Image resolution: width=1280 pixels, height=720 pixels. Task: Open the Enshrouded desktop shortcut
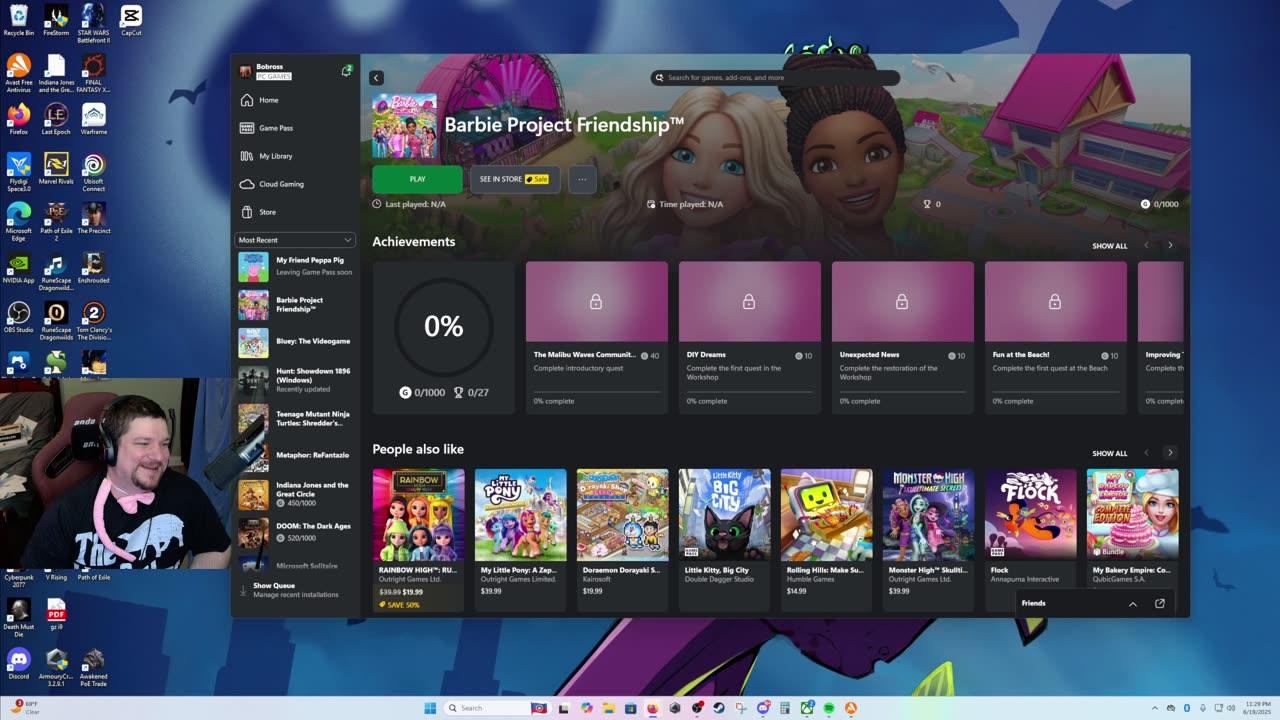pos(94,268)
